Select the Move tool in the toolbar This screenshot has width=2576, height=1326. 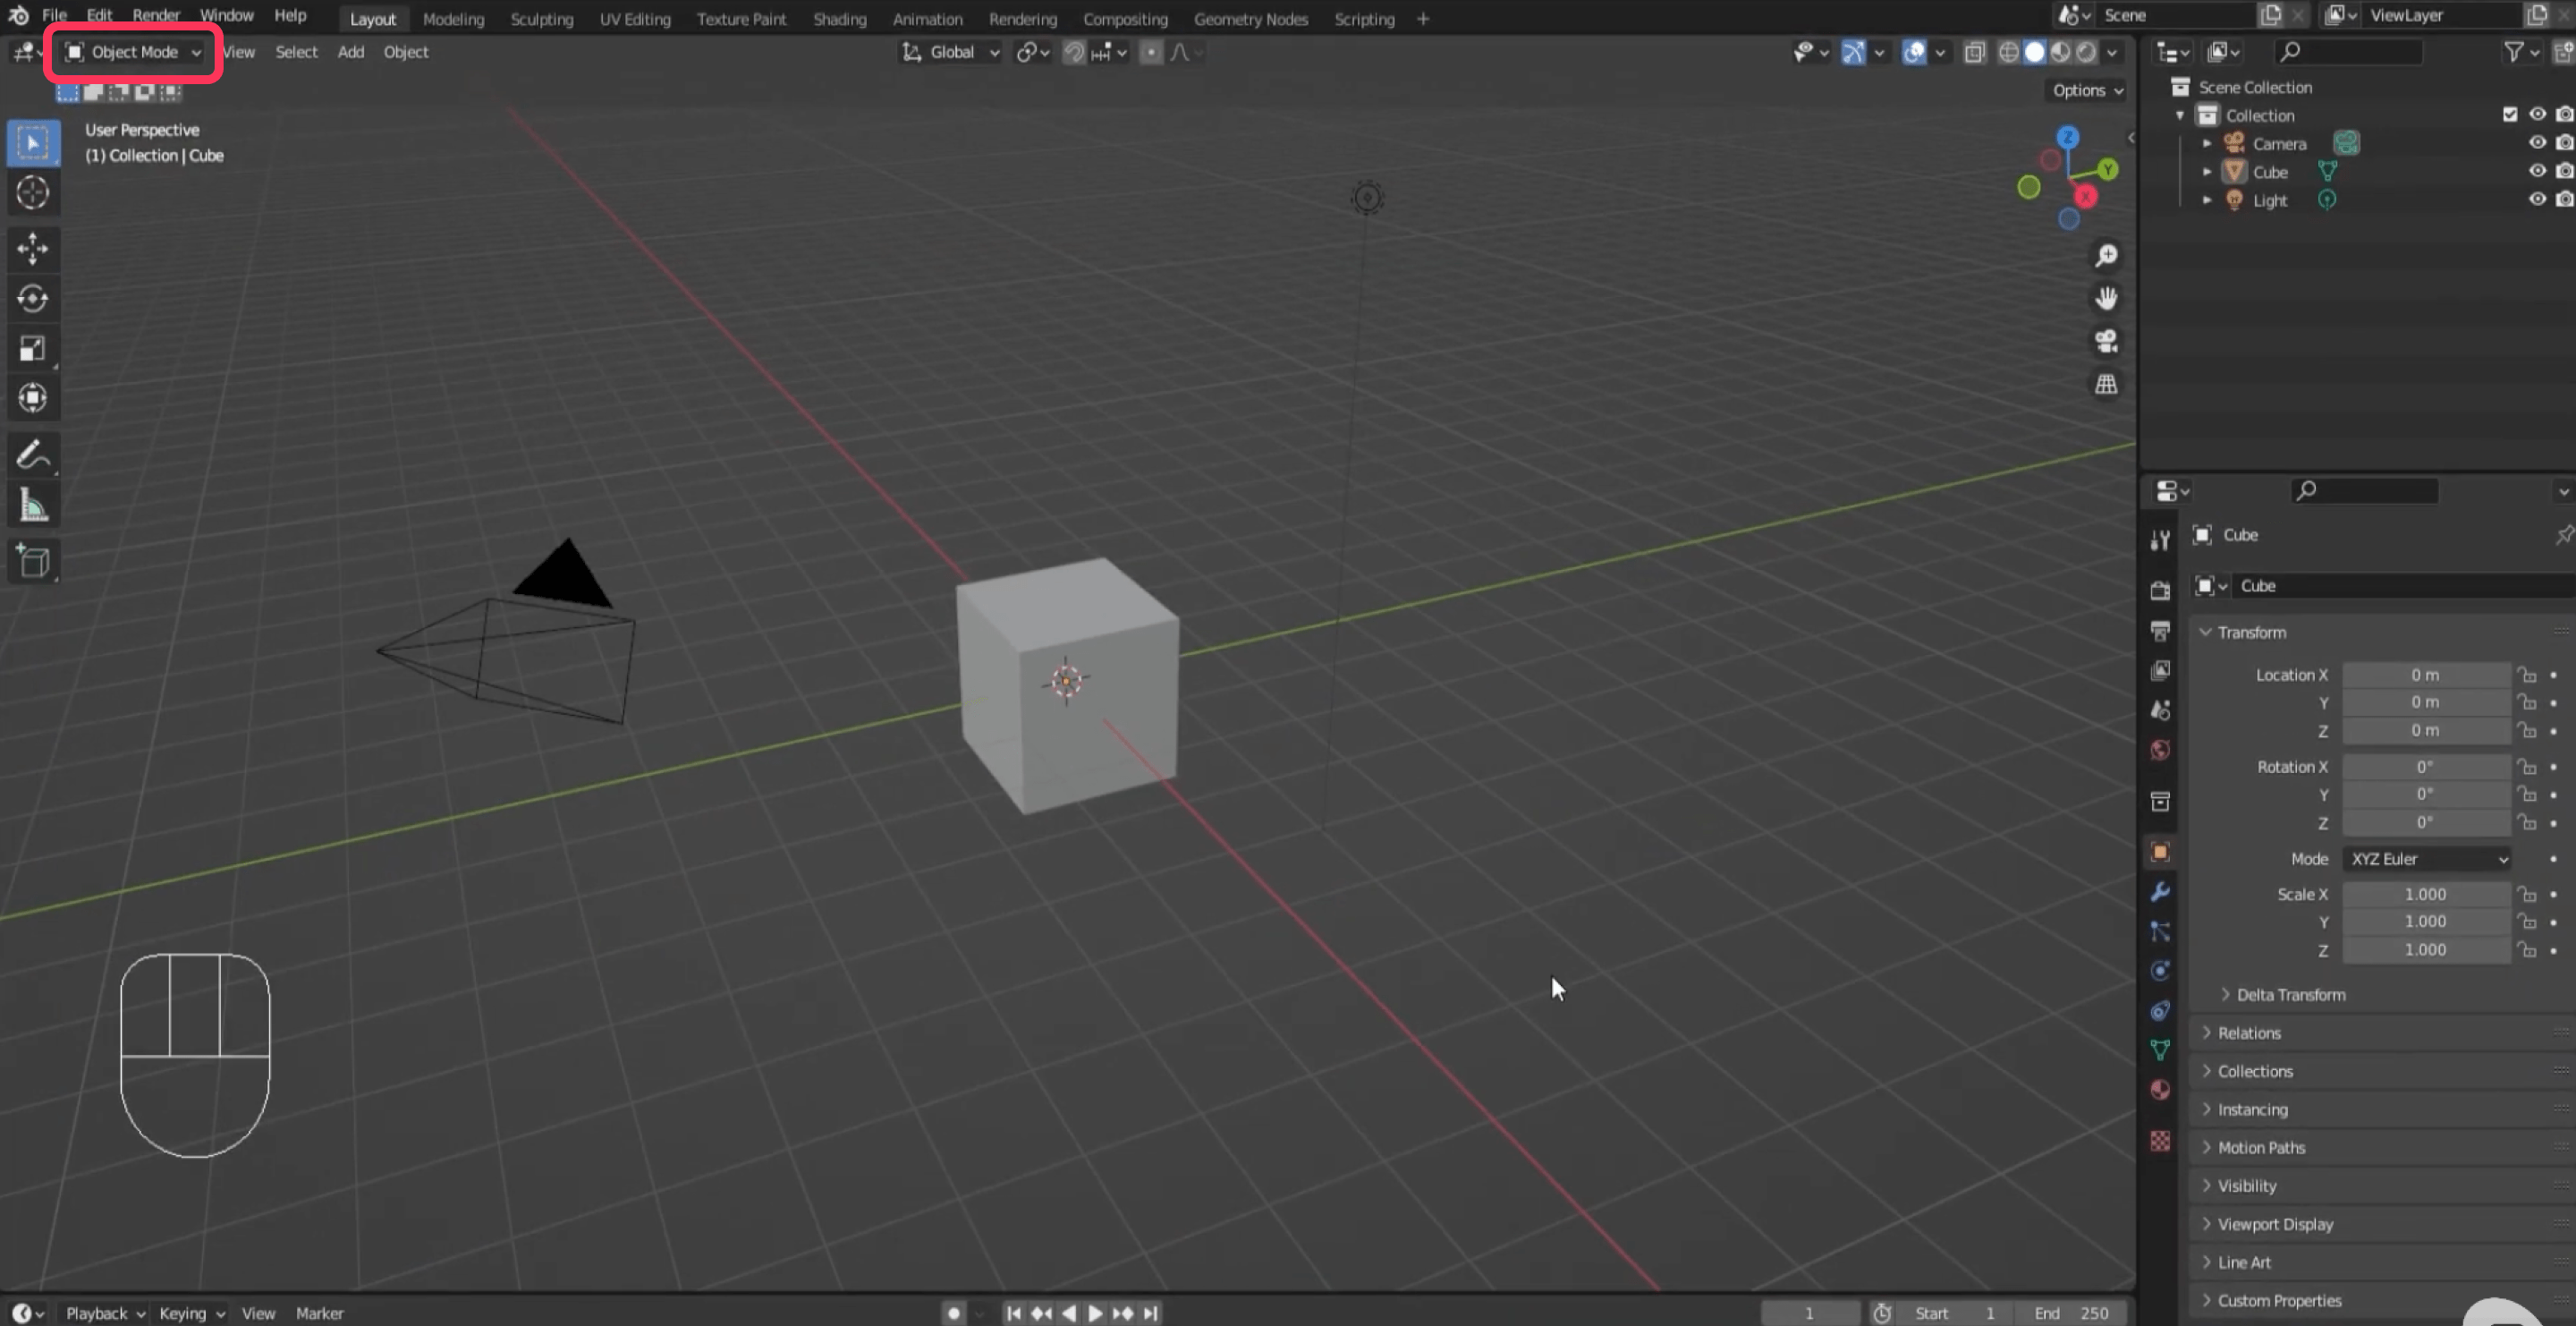coord(33,248)
